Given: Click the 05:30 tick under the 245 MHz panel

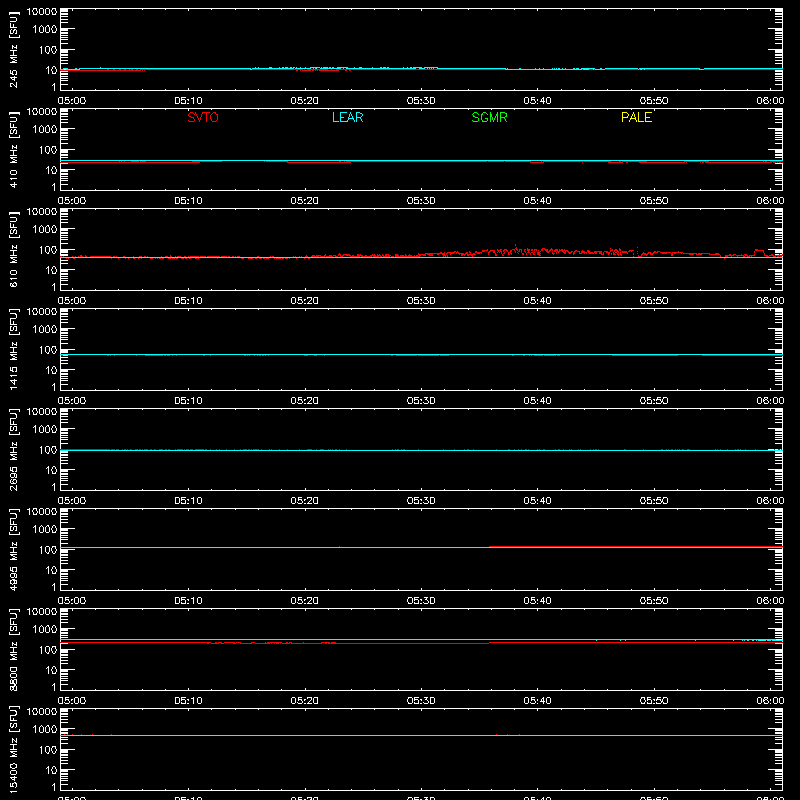Looking at the screenshot, I should 421,101.
